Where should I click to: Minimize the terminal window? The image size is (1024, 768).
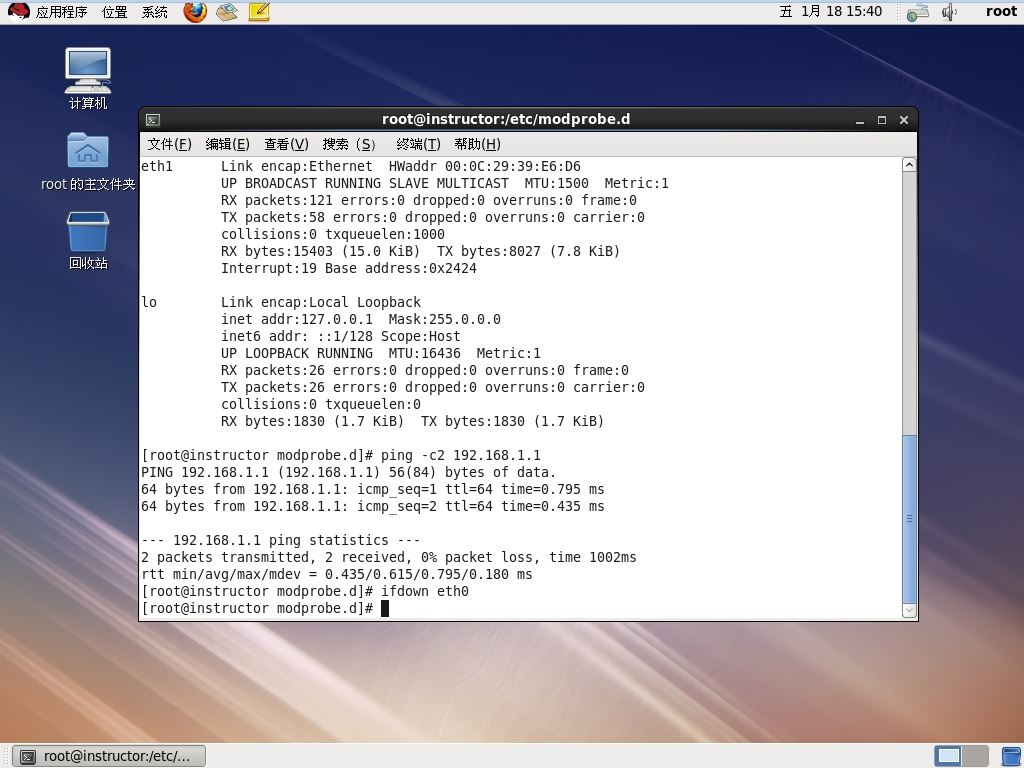click(859, 120)
